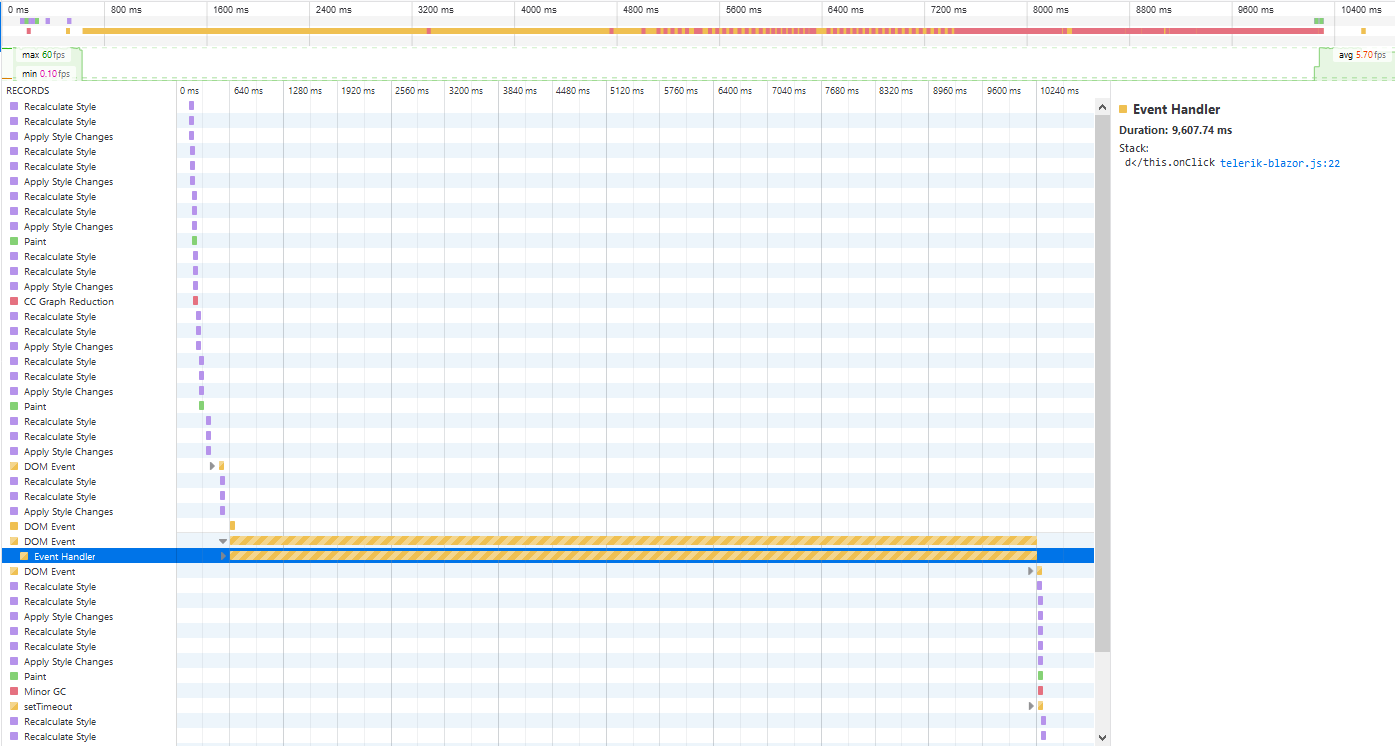
Task: Click the yellow setTimeout marker square
Action: 14,706
